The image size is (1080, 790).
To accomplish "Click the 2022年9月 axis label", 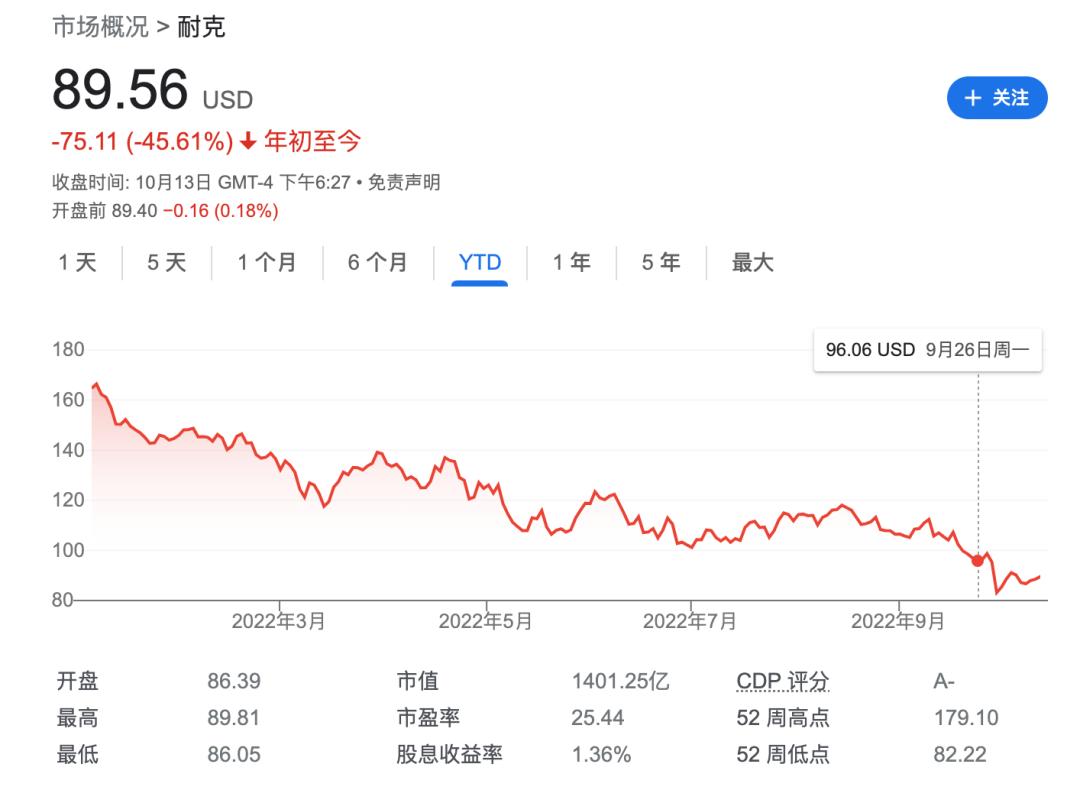I will [897, 621].
